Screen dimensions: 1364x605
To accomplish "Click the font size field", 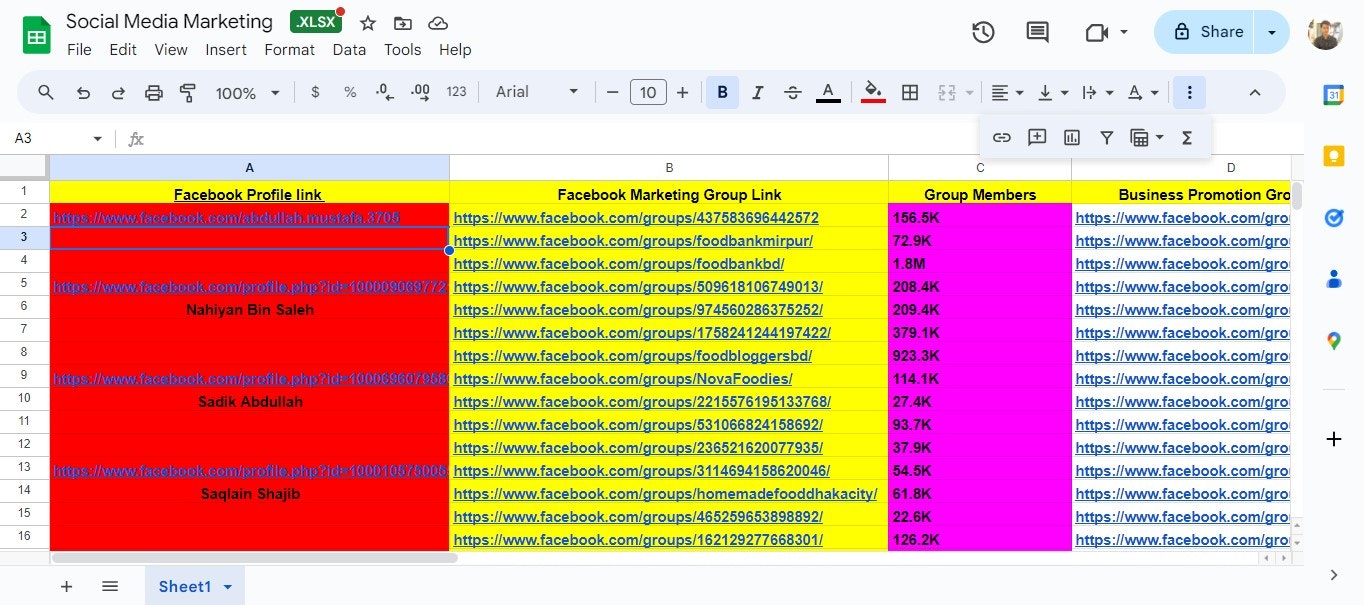I will pos(648,92).
